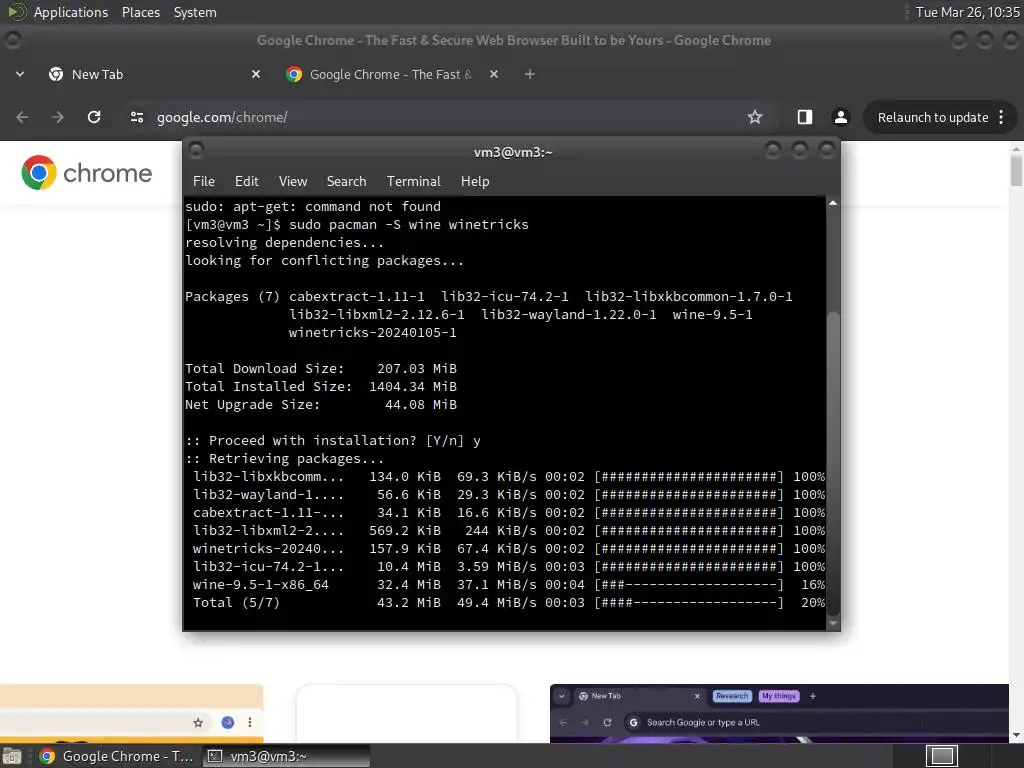The image size is (1024, 768).
Task: Open terminal Help menu
Action: (475, 182)
